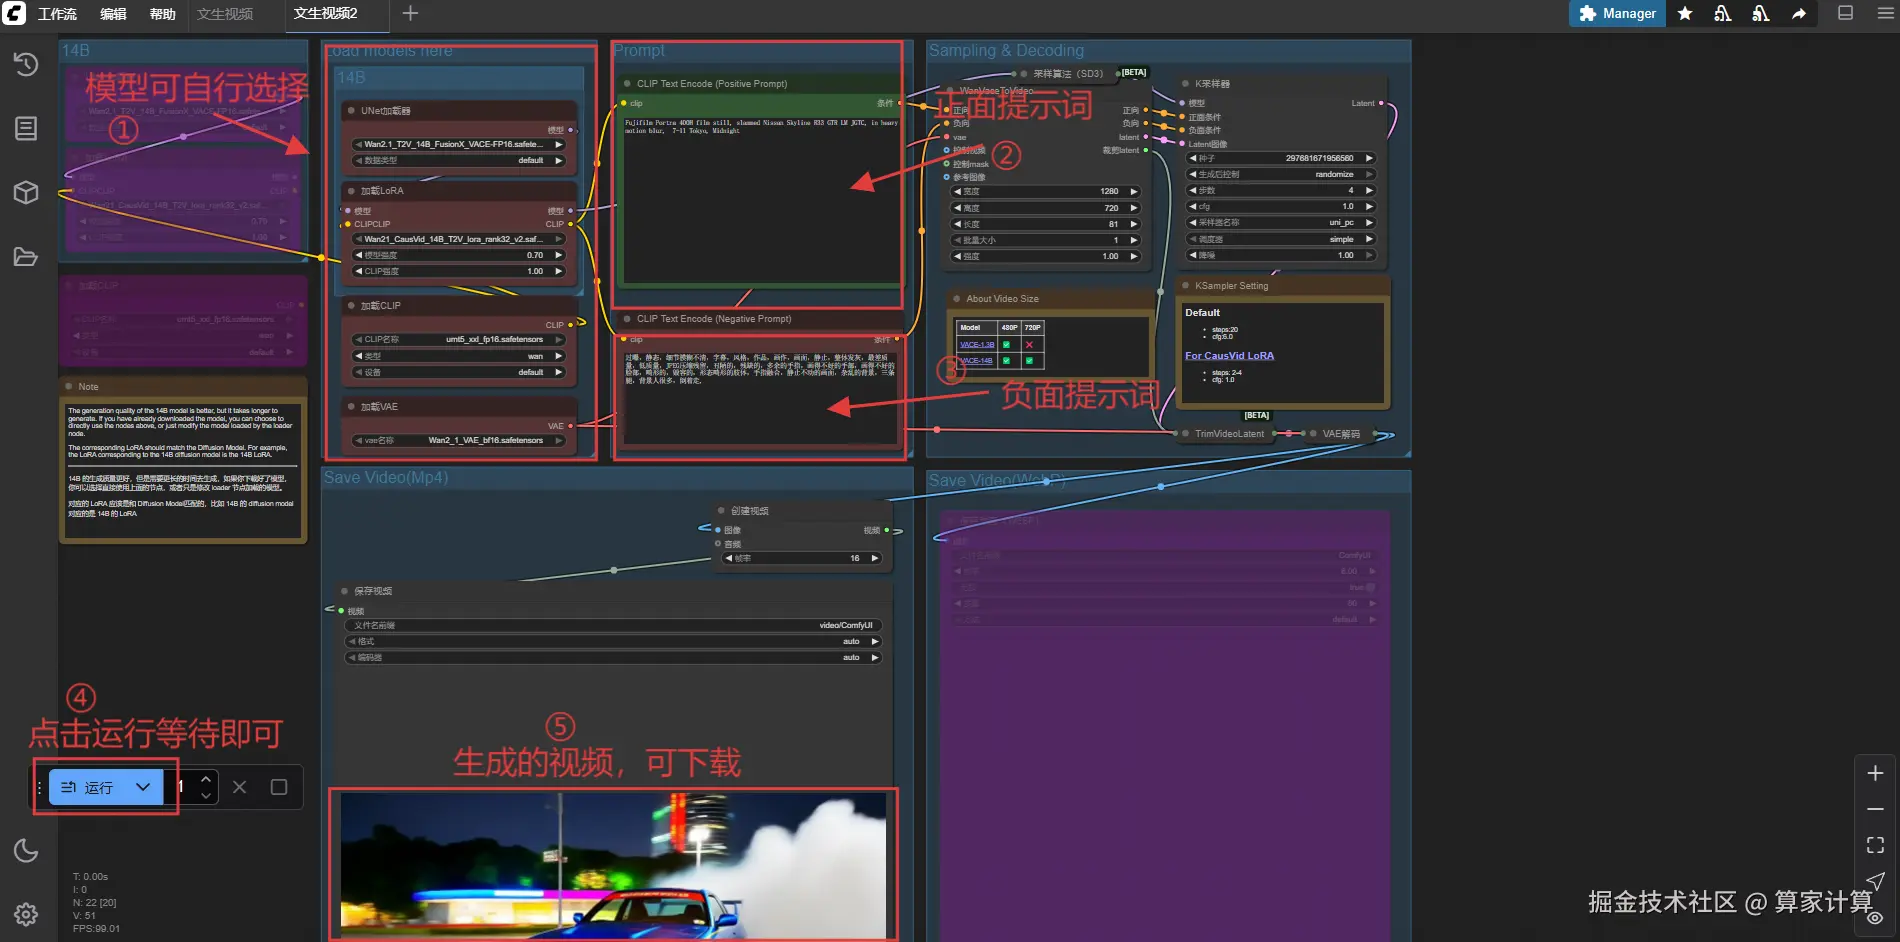The width and height of the screenshot is (1900, 942).
Task: Click the share arrow icon in top bar
Action: [x=1799, y=13]
